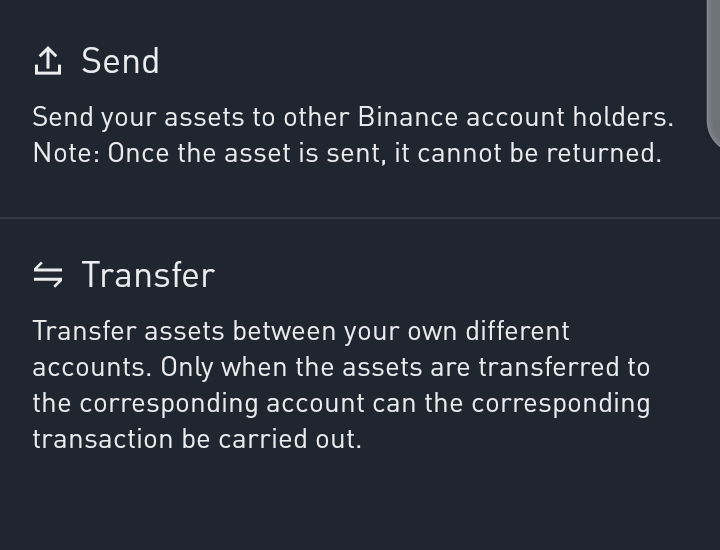The height and width of the screenshot is (550, 720).
Task: Click the Transfer double-arrow icon
Action: (x=48, y=275)
